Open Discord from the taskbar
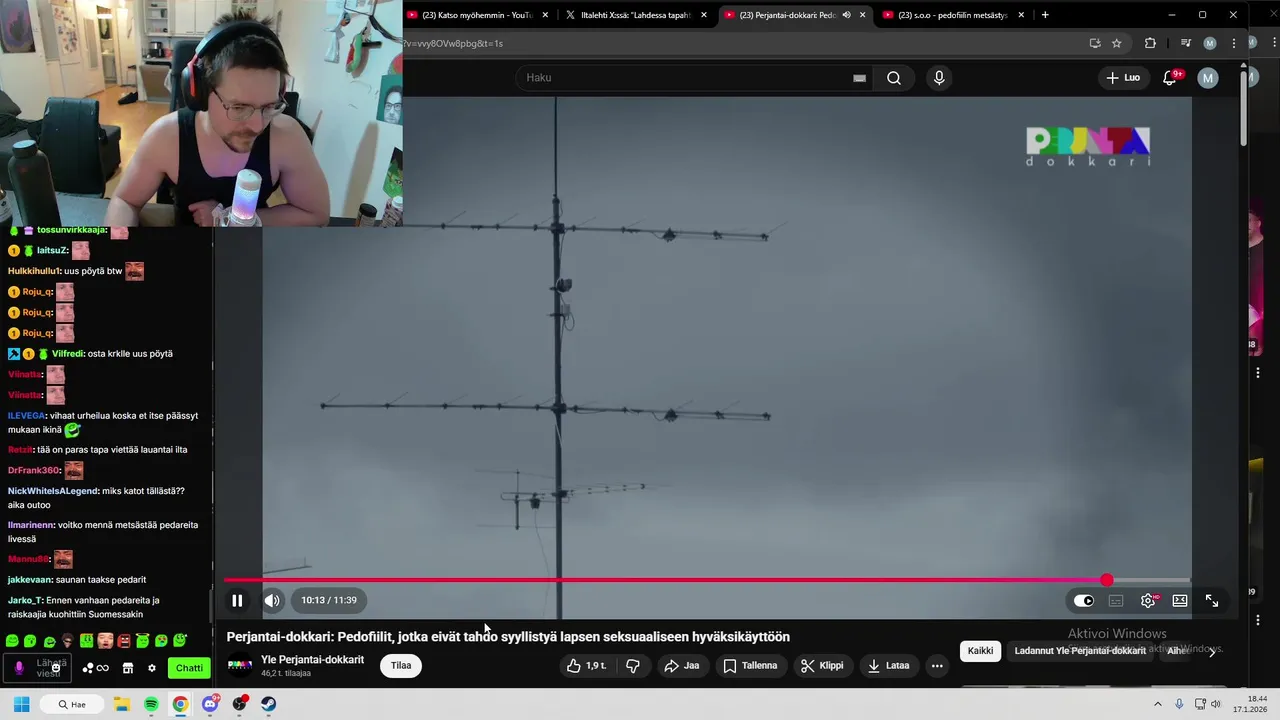The width and height of the screenshot is (1280, 720). pyautogui.click(x=210, y=704)
